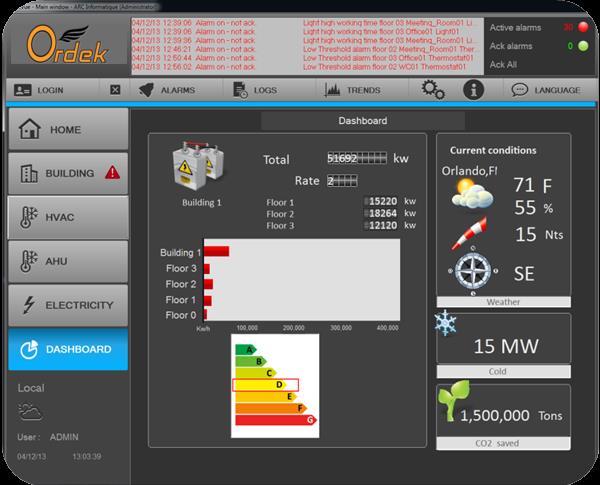Open the settings gears icon
Viewport: 600px width, 485px height.
(433, 90)
